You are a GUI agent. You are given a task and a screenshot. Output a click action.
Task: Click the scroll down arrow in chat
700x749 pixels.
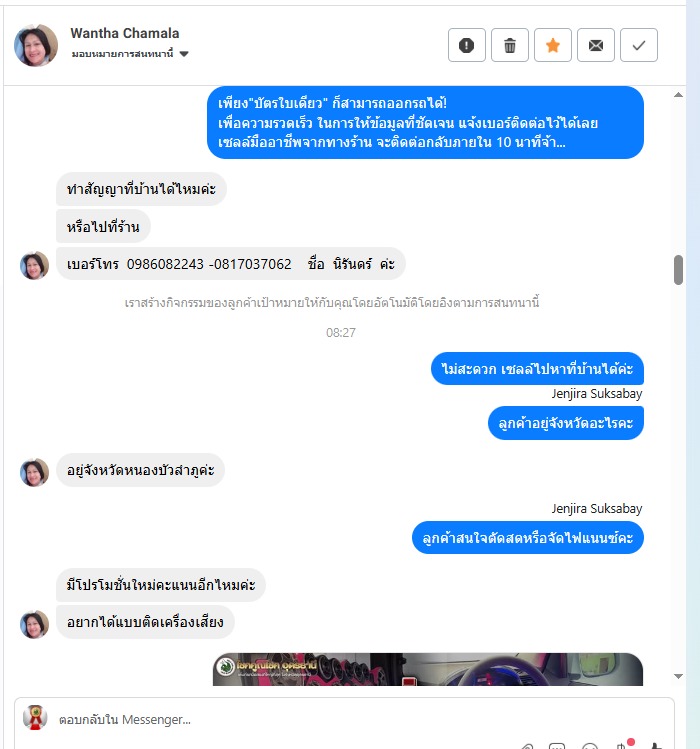678,676
